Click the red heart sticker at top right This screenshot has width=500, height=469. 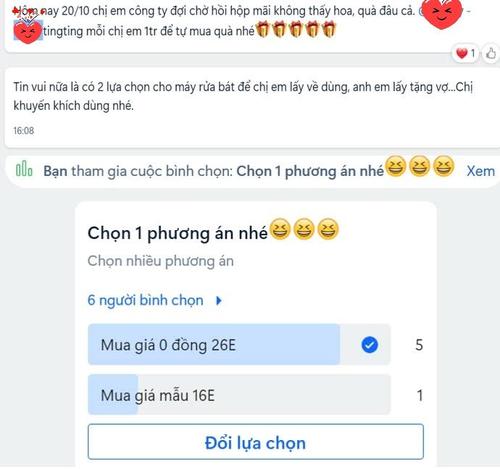tap(442, 13)
